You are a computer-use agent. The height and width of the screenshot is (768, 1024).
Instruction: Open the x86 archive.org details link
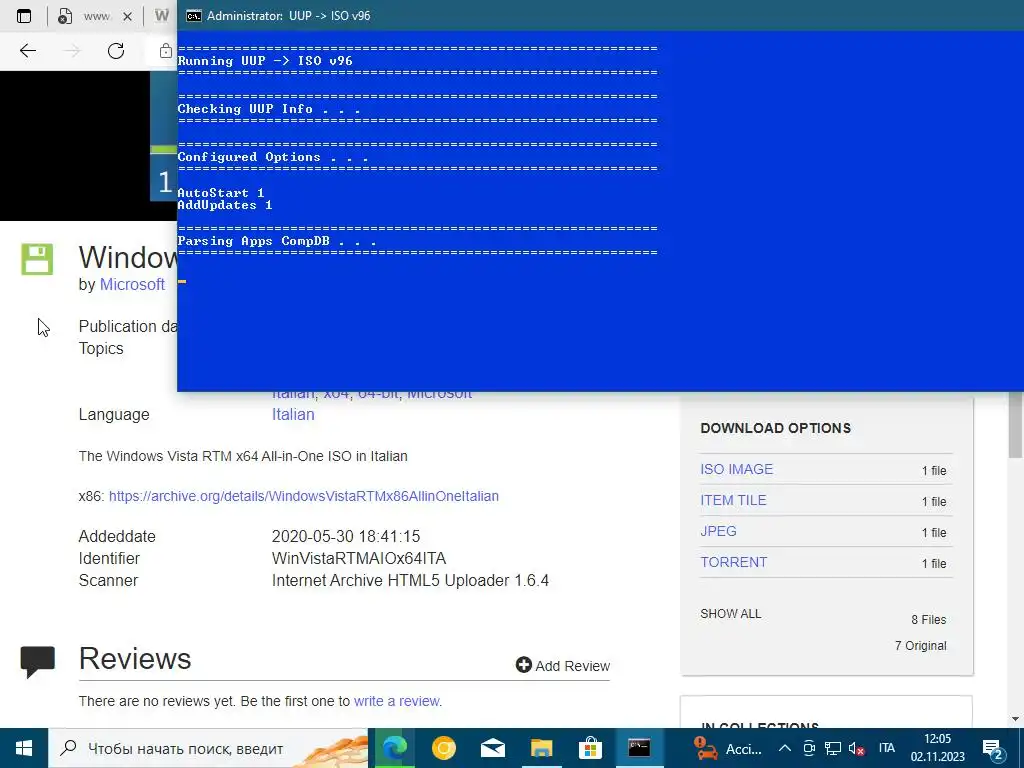click(304, 496)
